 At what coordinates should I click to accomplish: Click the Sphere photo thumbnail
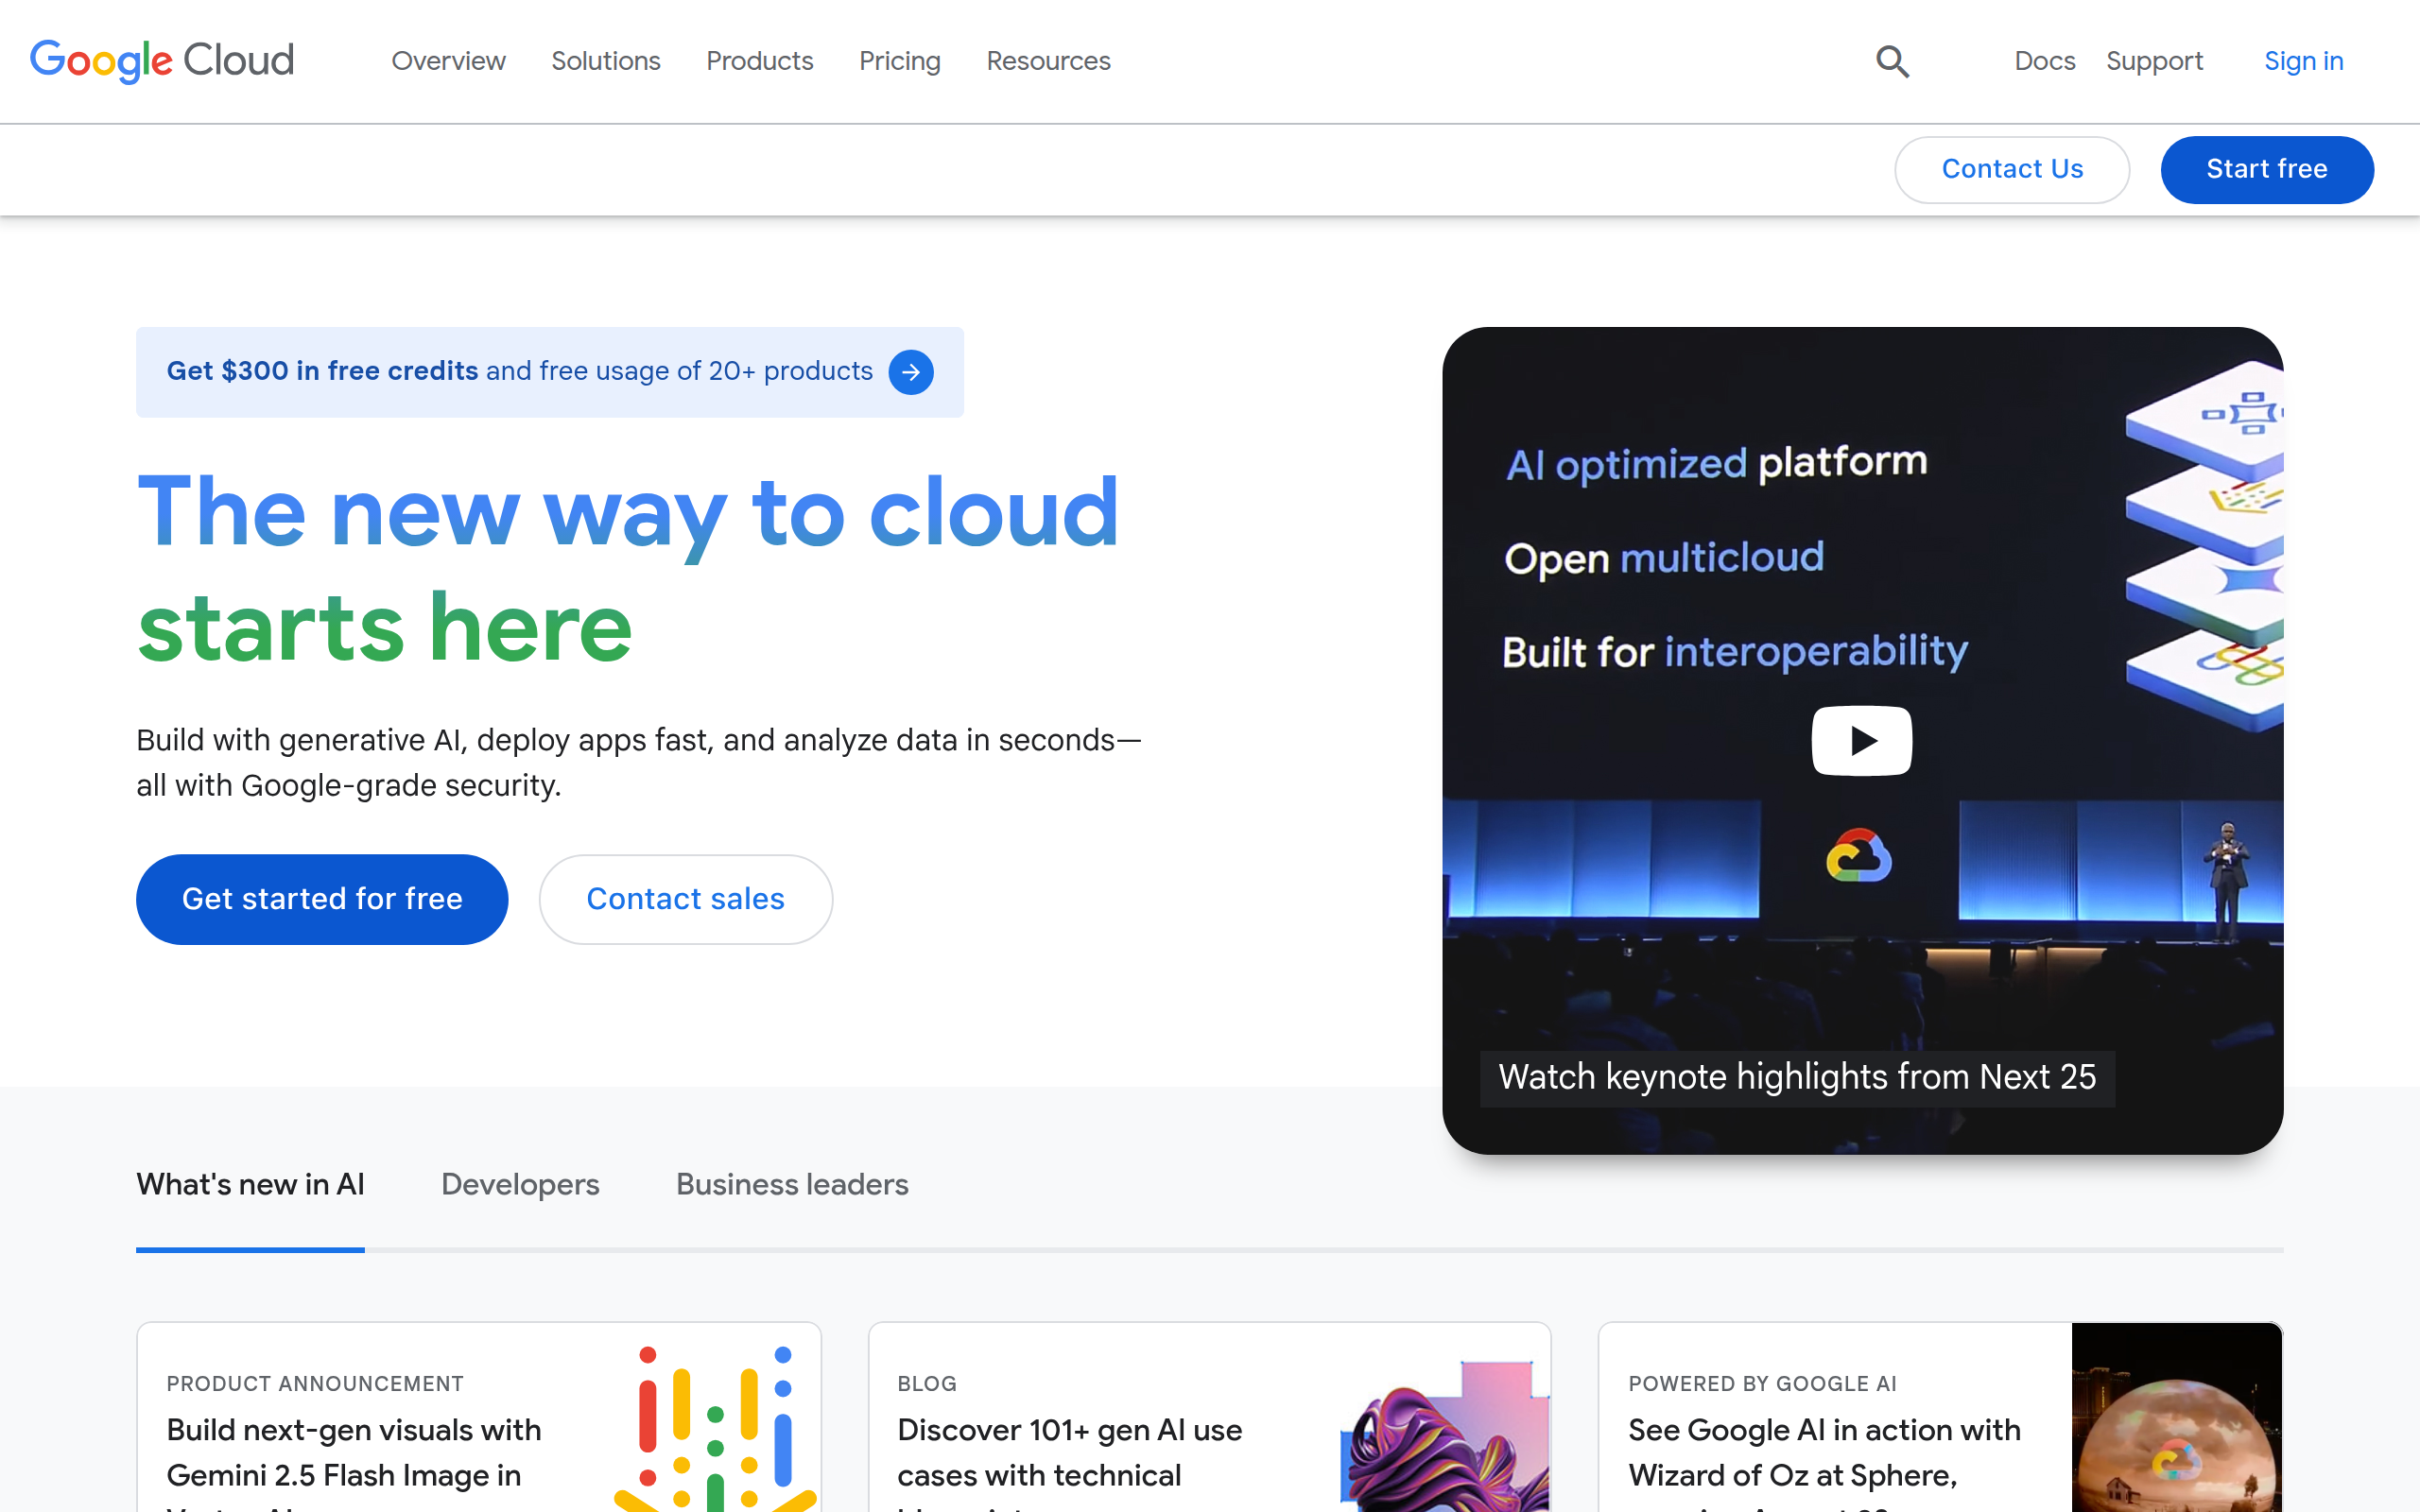point(2177,1417)
